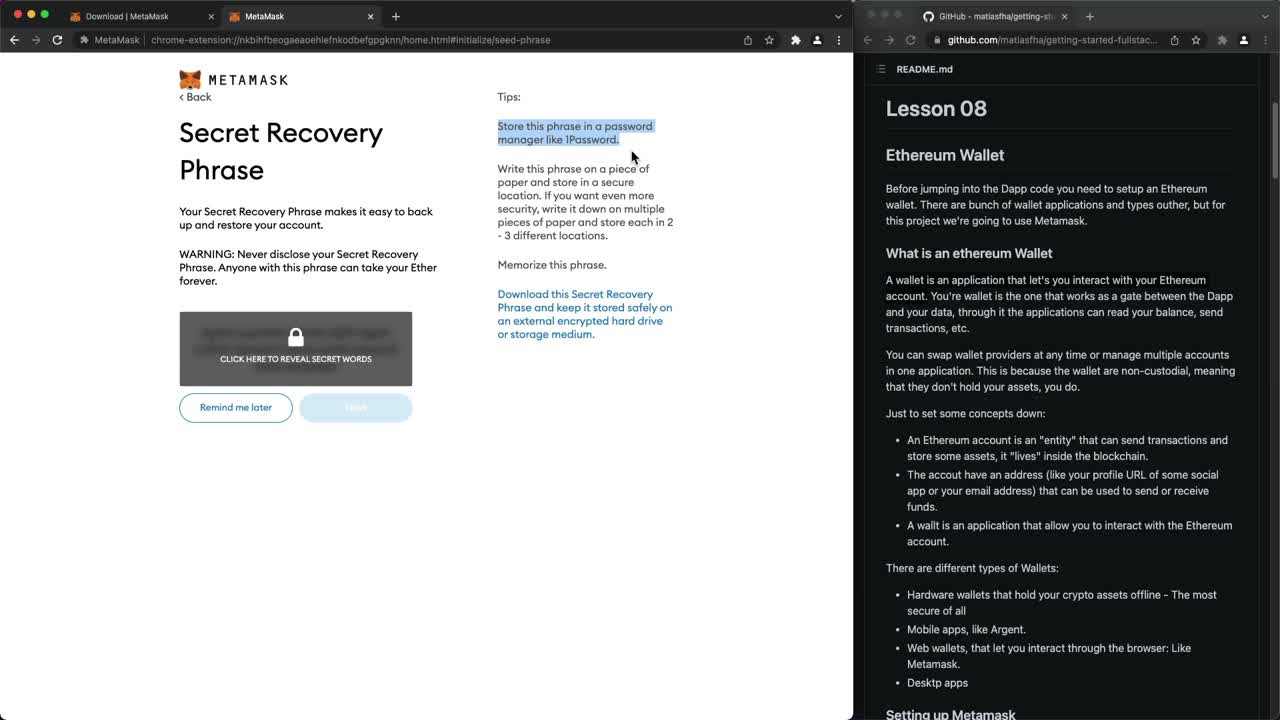This screenshot has width=1280, height=720.
Task: Click the back arrow in the GitHub window
Action: [x=866, y=40]
